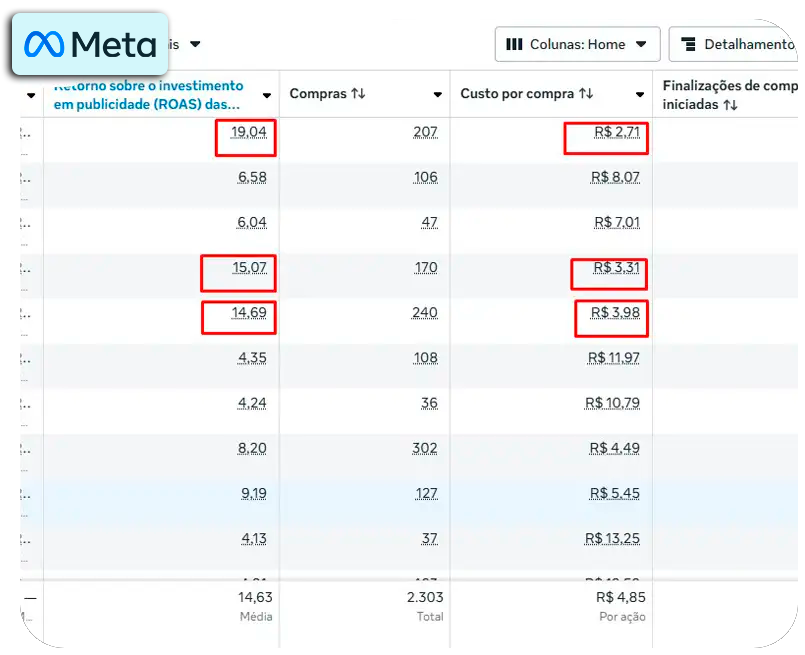This screenshot has width=805, height=655.
Task: Click the Detalhamento button label
Action: coord(748,44)
